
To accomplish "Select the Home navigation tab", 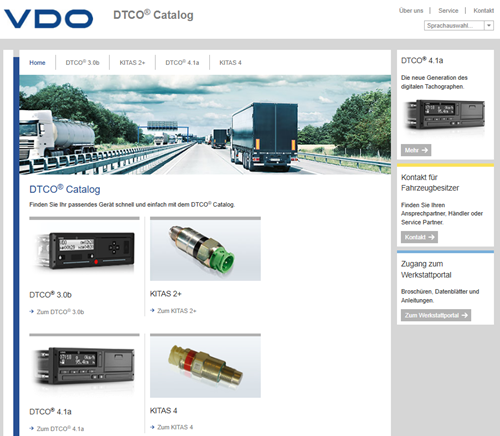I will [37, 63].
